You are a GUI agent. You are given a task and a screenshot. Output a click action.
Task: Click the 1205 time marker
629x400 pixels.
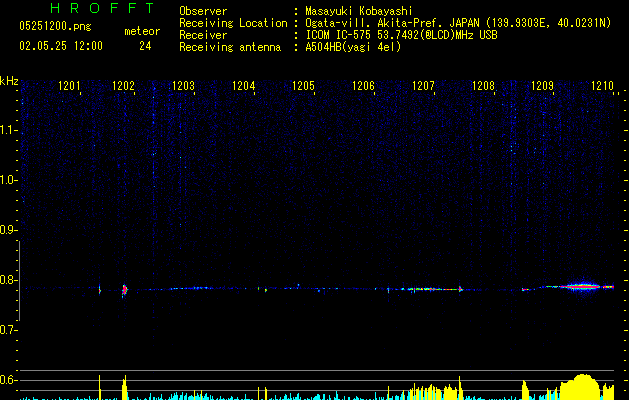pyautogui.click(x=303, y=85)
